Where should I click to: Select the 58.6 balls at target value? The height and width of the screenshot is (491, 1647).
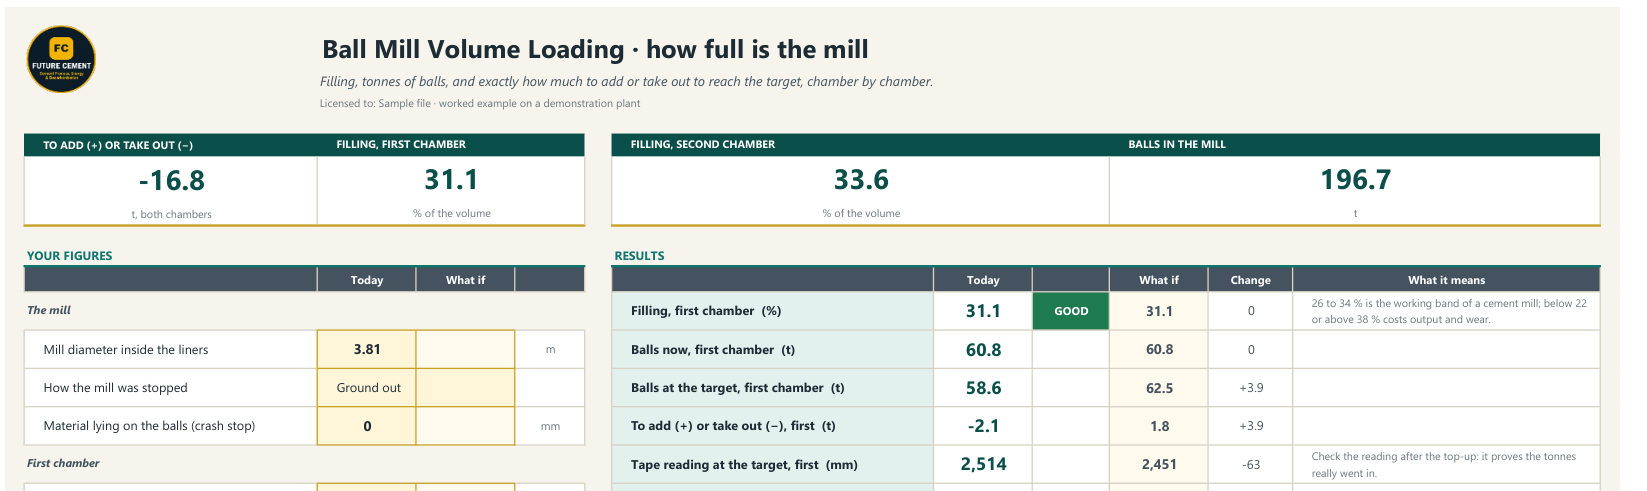[983, 388]
